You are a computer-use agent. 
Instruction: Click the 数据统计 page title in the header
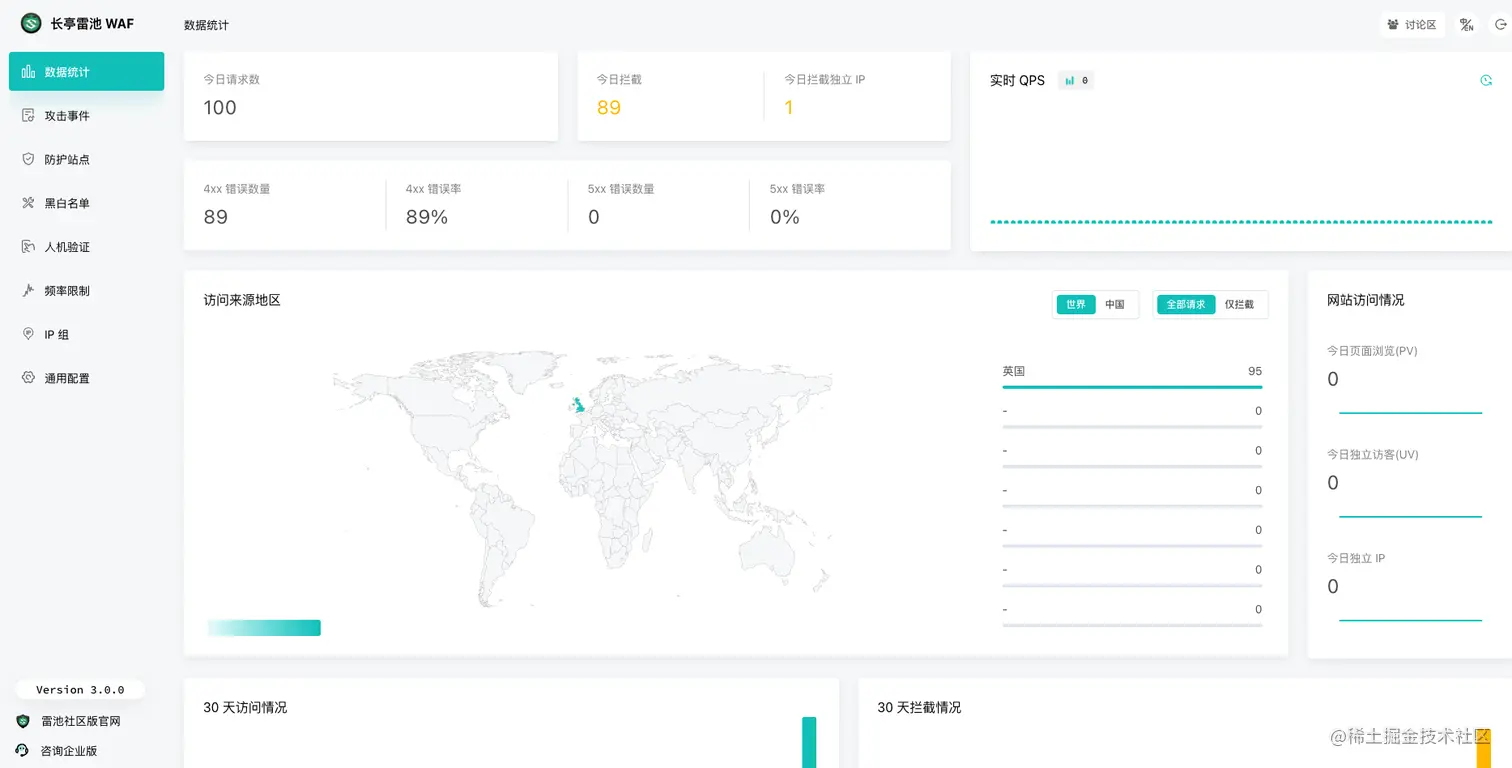tap(206, 25)
